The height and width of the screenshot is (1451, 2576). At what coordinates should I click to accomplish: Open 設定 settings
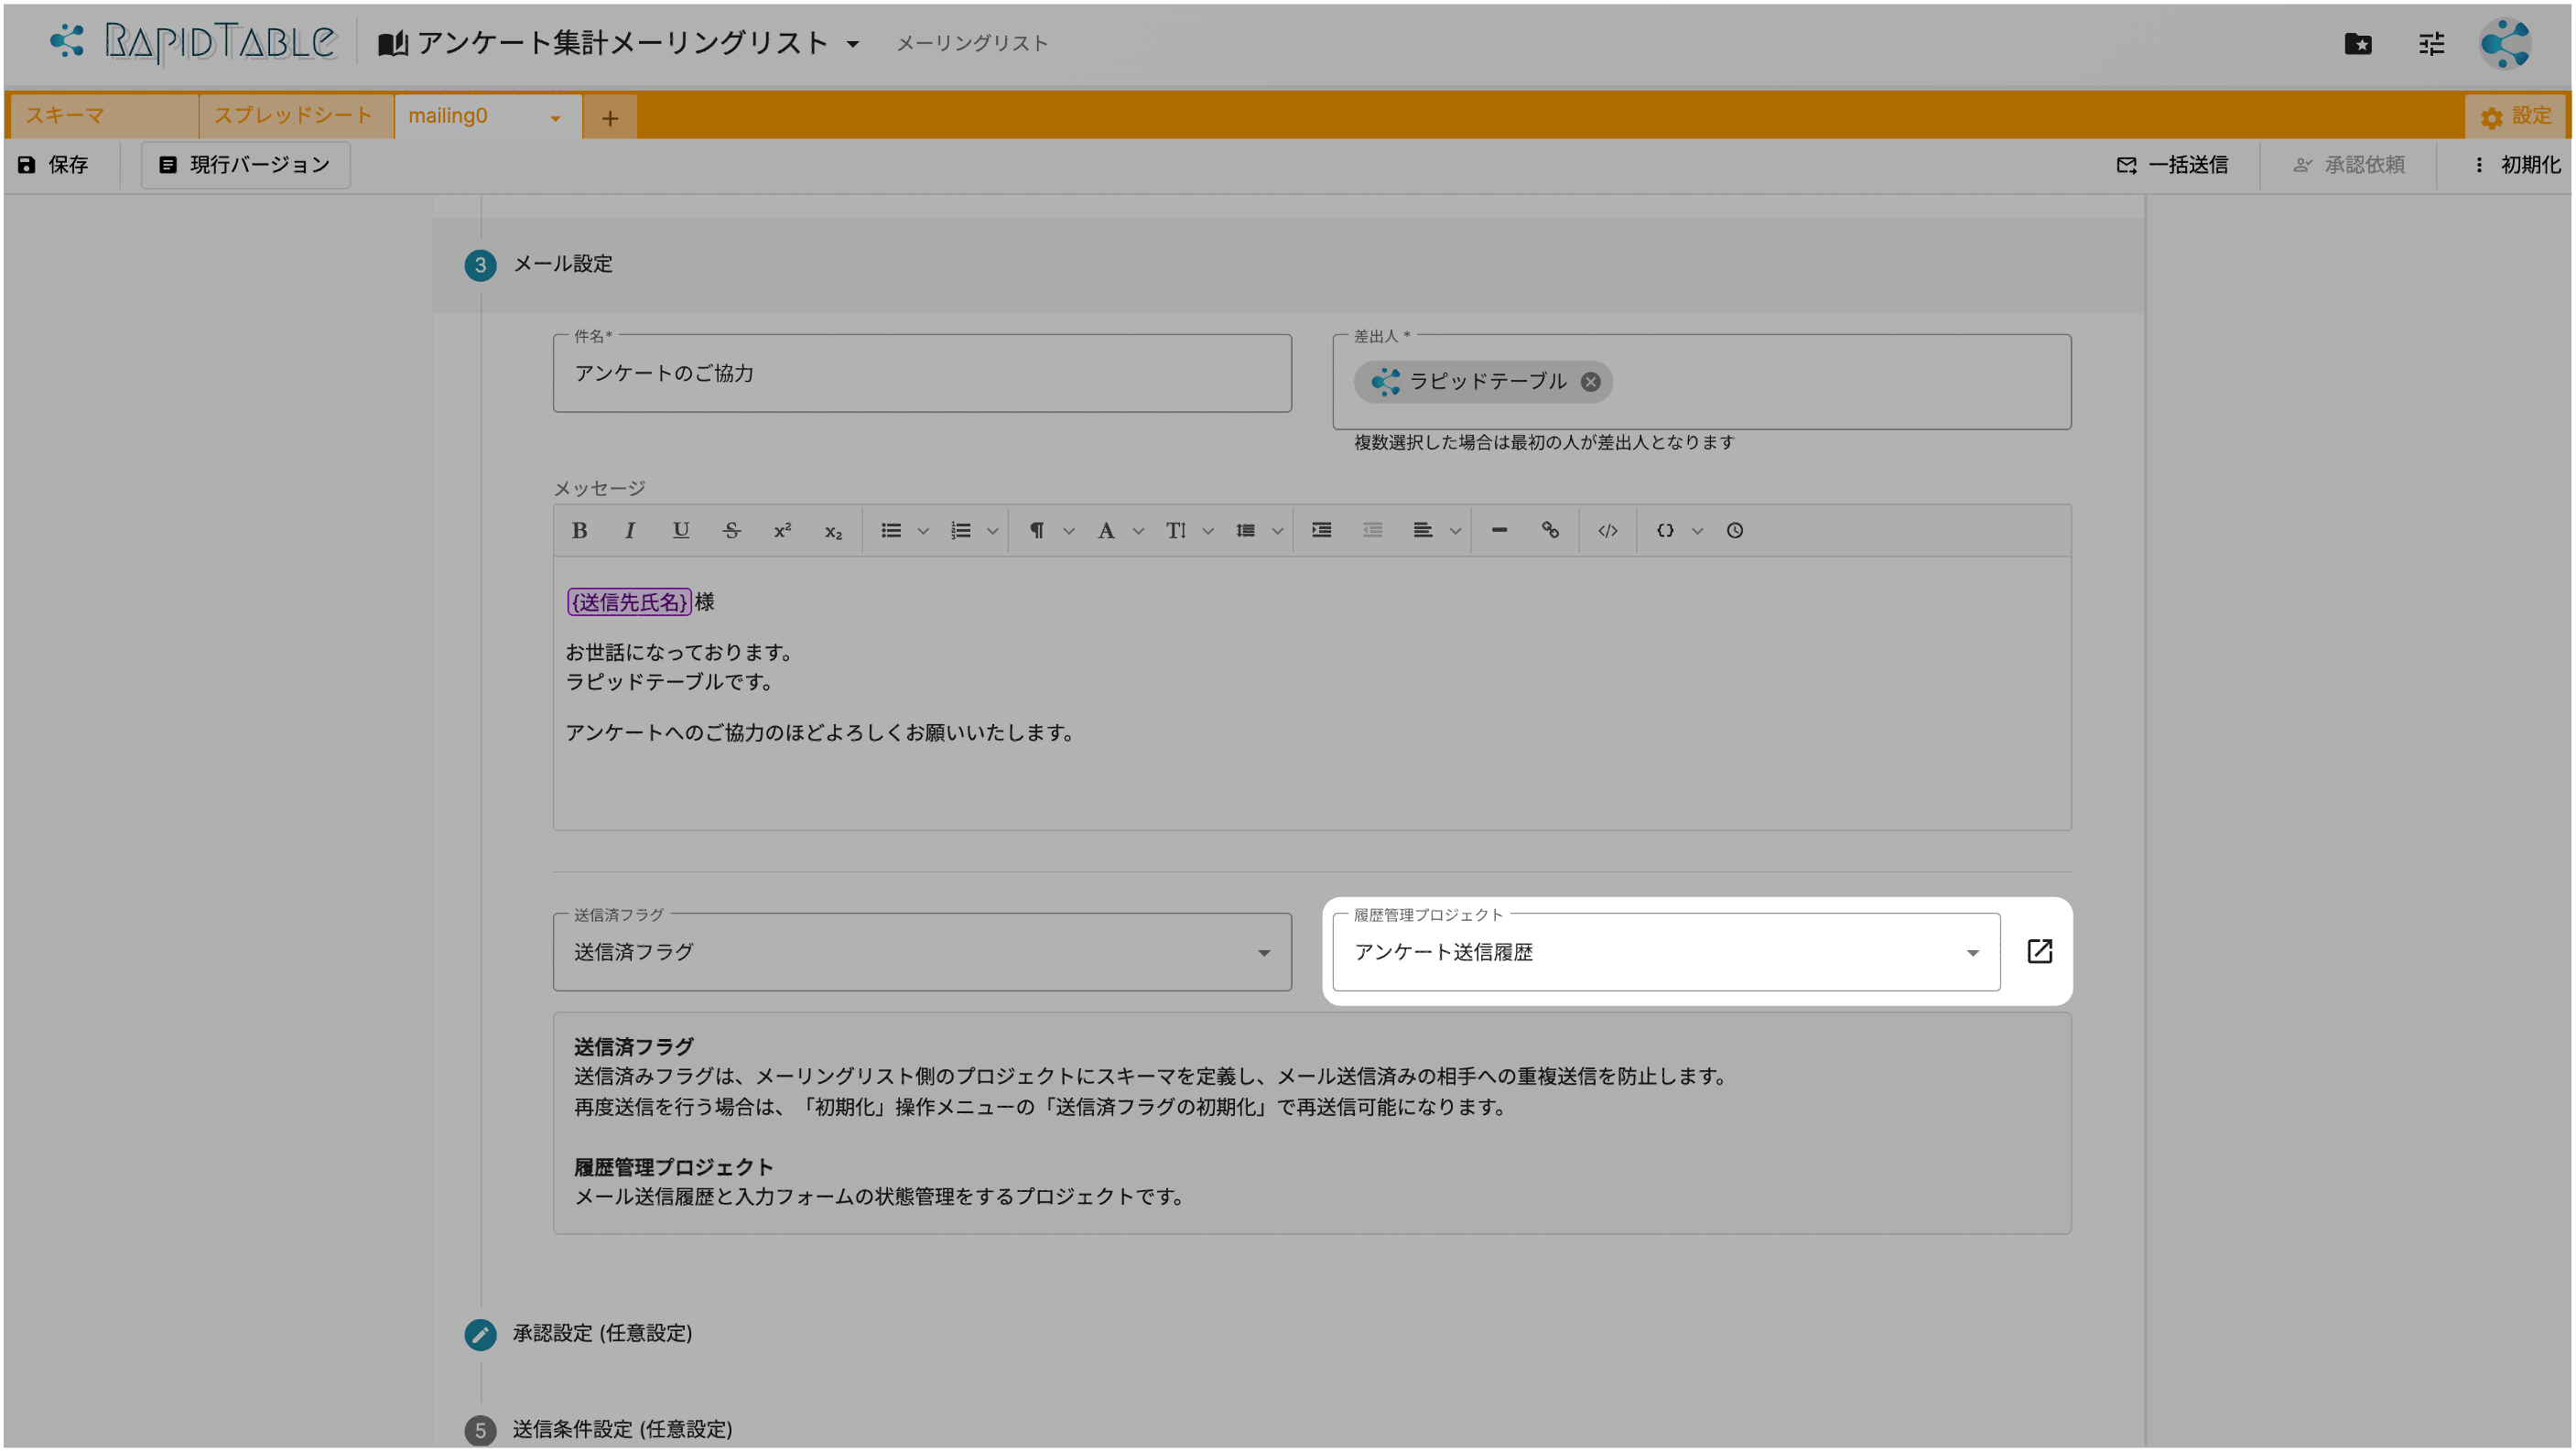[x=2516, y=117]
